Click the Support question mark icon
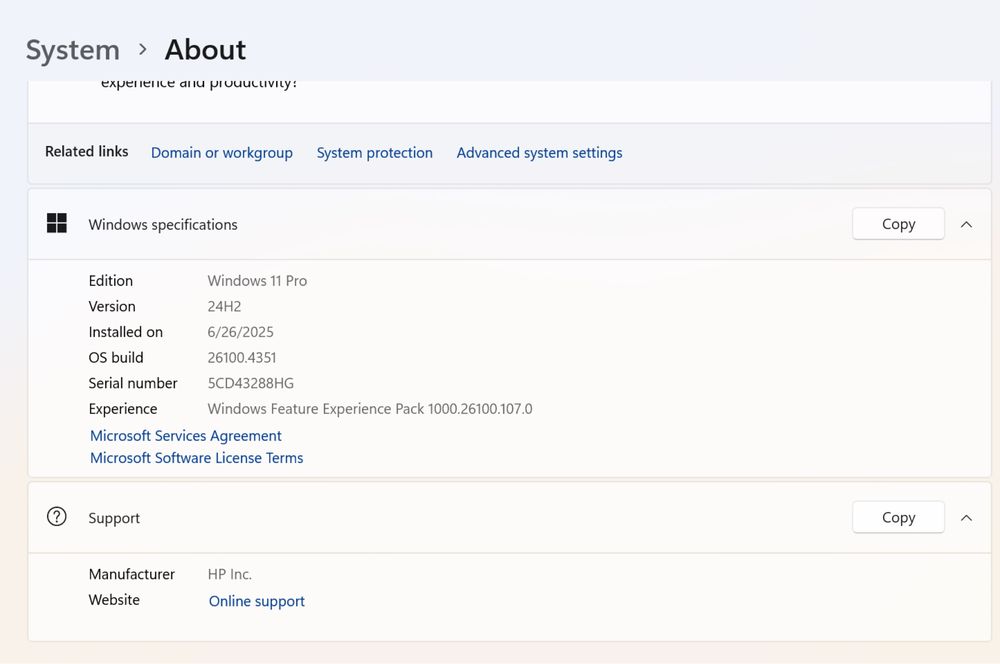This screenshot has width=1000, height=664. tap(57, 517)
